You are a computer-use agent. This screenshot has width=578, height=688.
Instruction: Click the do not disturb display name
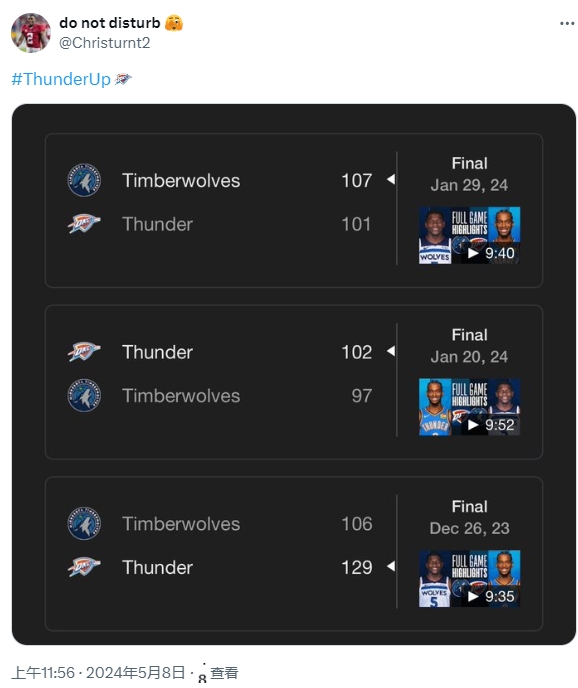[110, 23]
